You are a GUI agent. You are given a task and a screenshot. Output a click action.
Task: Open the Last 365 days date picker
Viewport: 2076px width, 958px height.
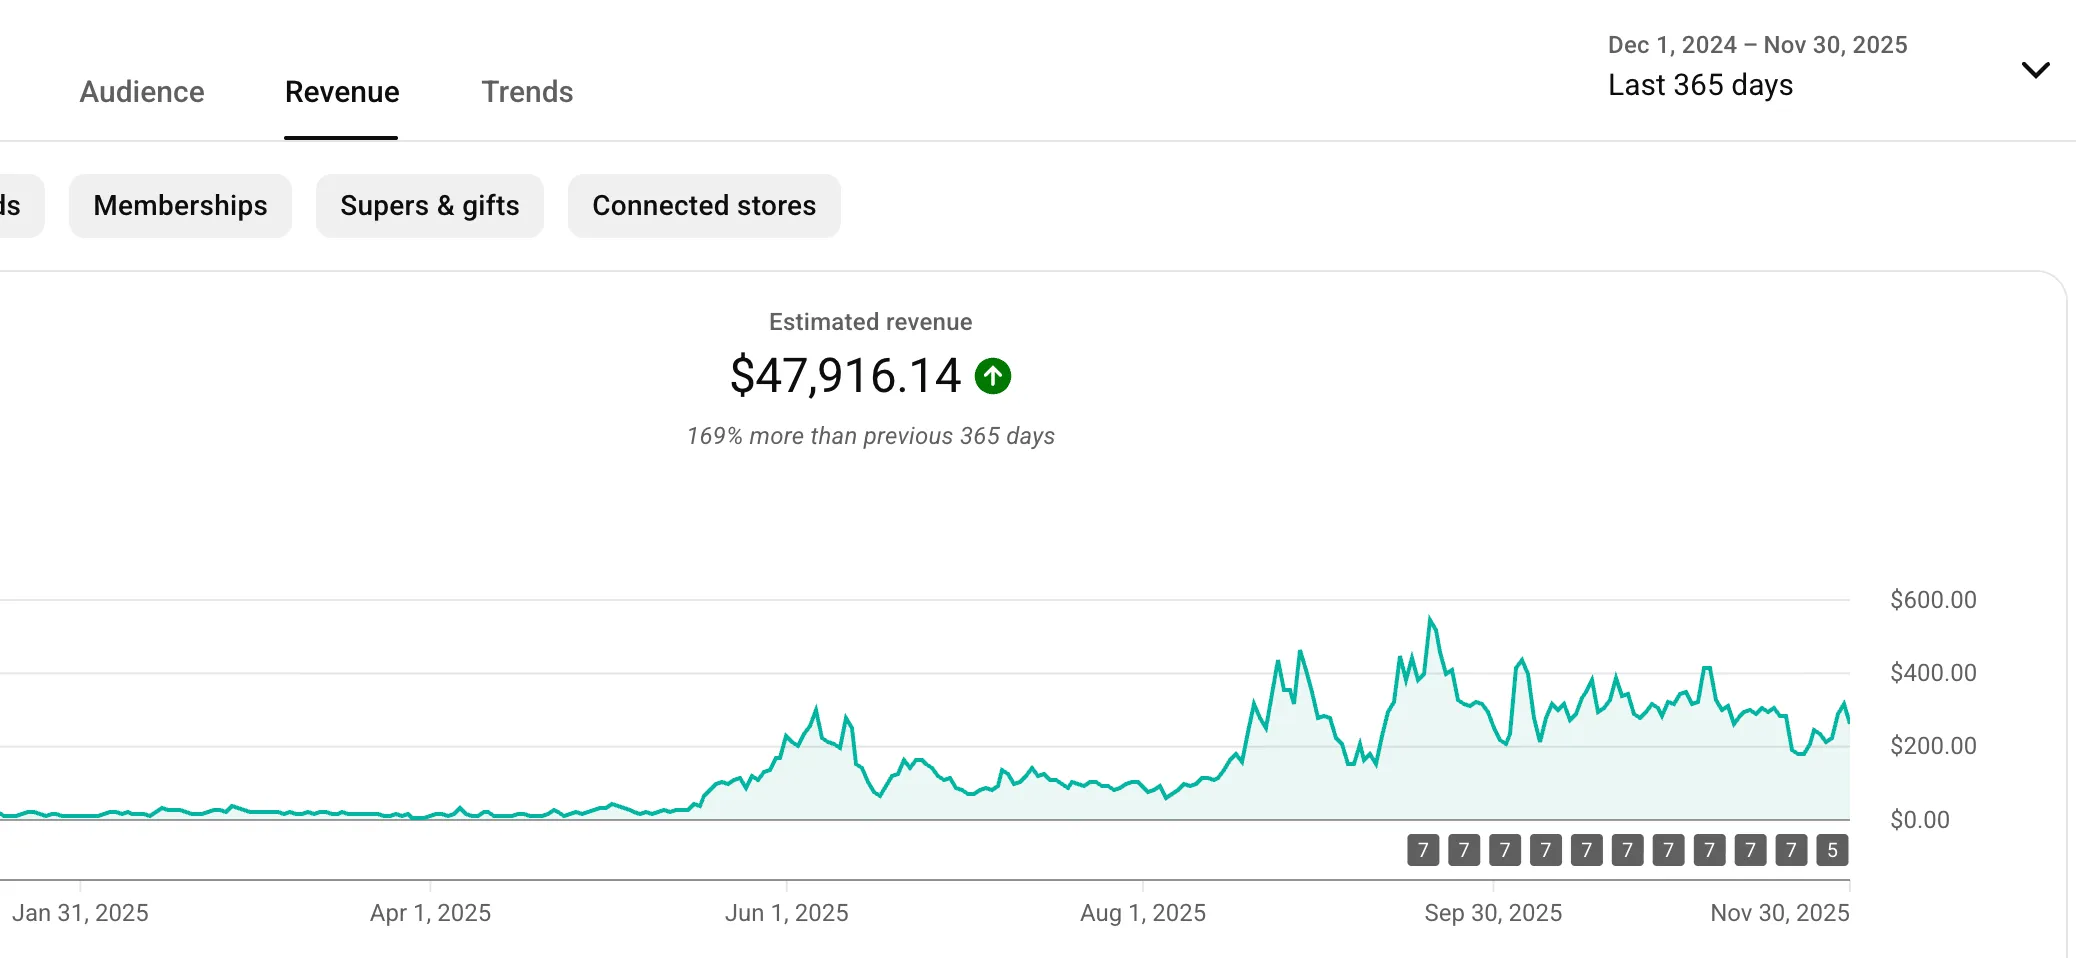click(x=1700, y=85)
